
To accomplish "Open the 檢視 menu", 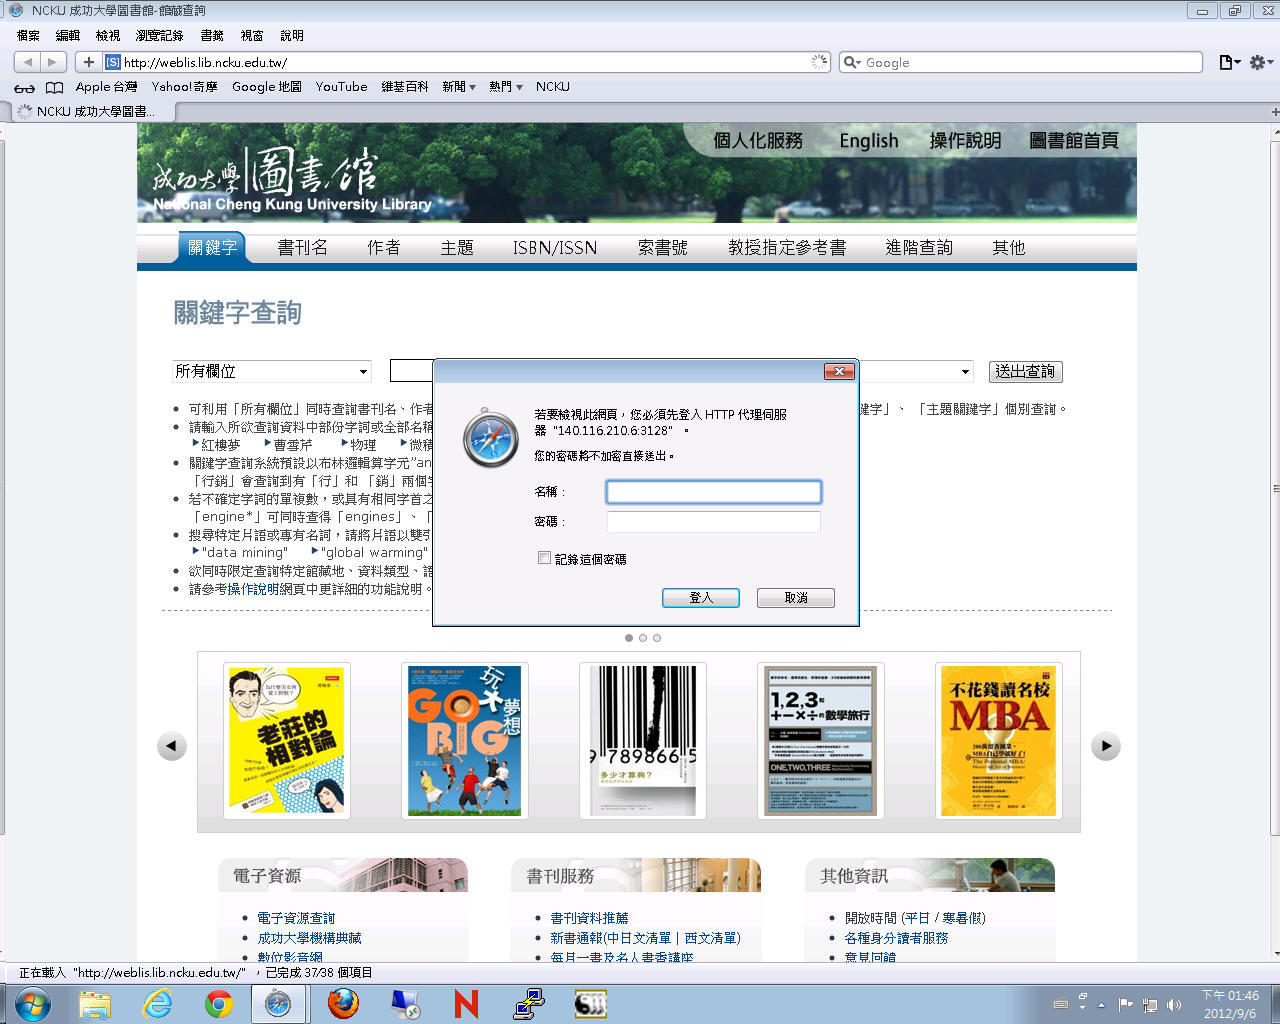I will (x=108, y=35).
